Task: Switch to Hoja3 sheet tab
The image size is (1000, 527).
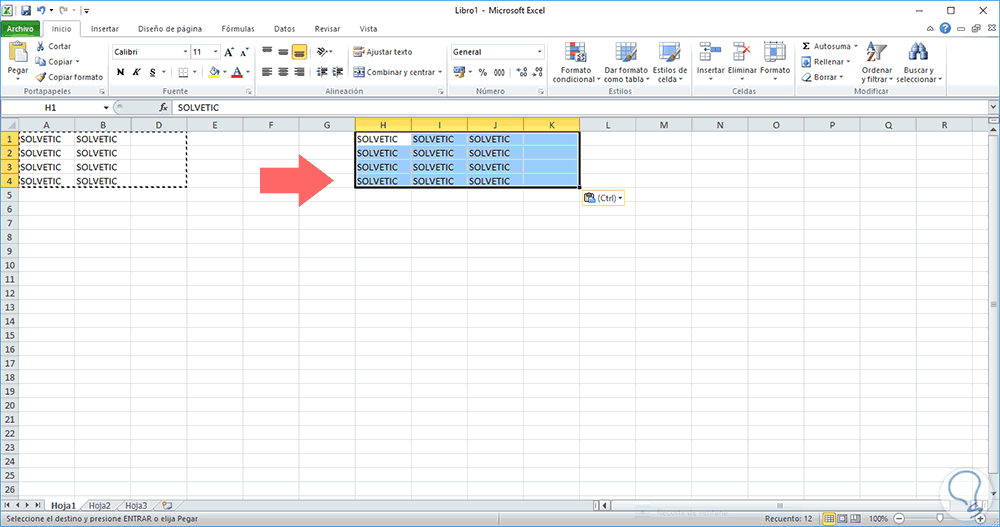Action: pos(136,505)
